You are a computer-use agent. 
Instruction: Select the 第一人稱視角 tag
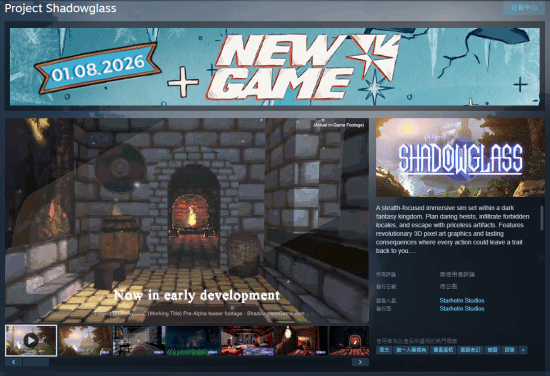411,350
